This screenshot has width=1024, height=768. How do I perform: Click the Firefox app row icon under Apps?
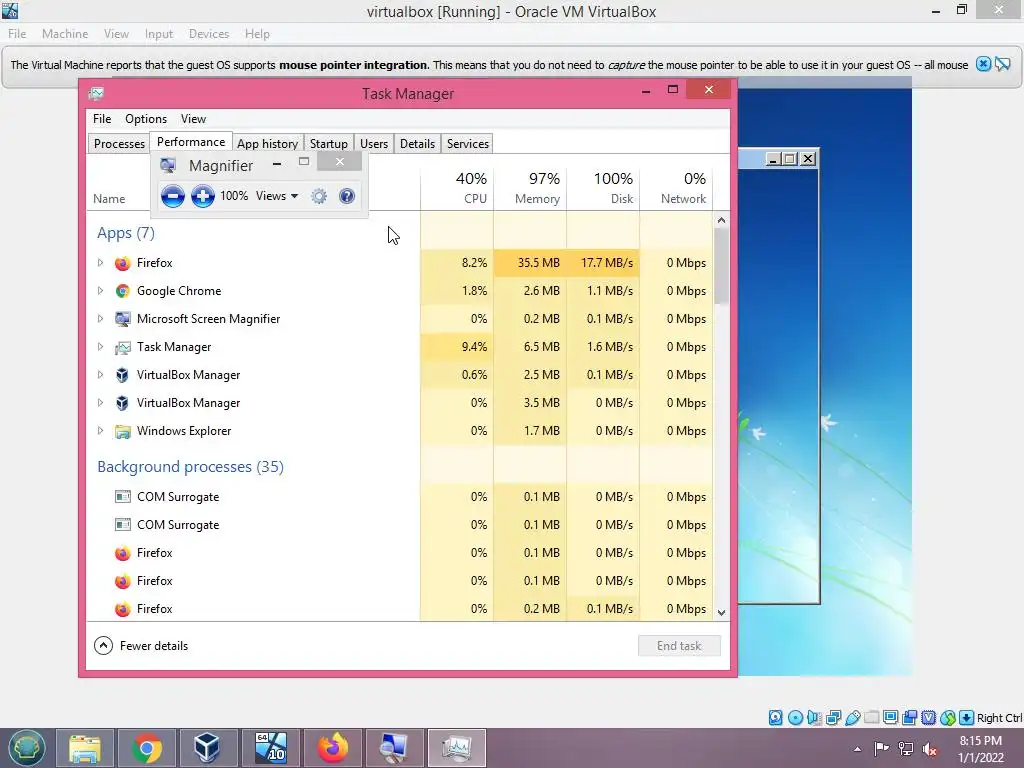(x=122, y=263)
